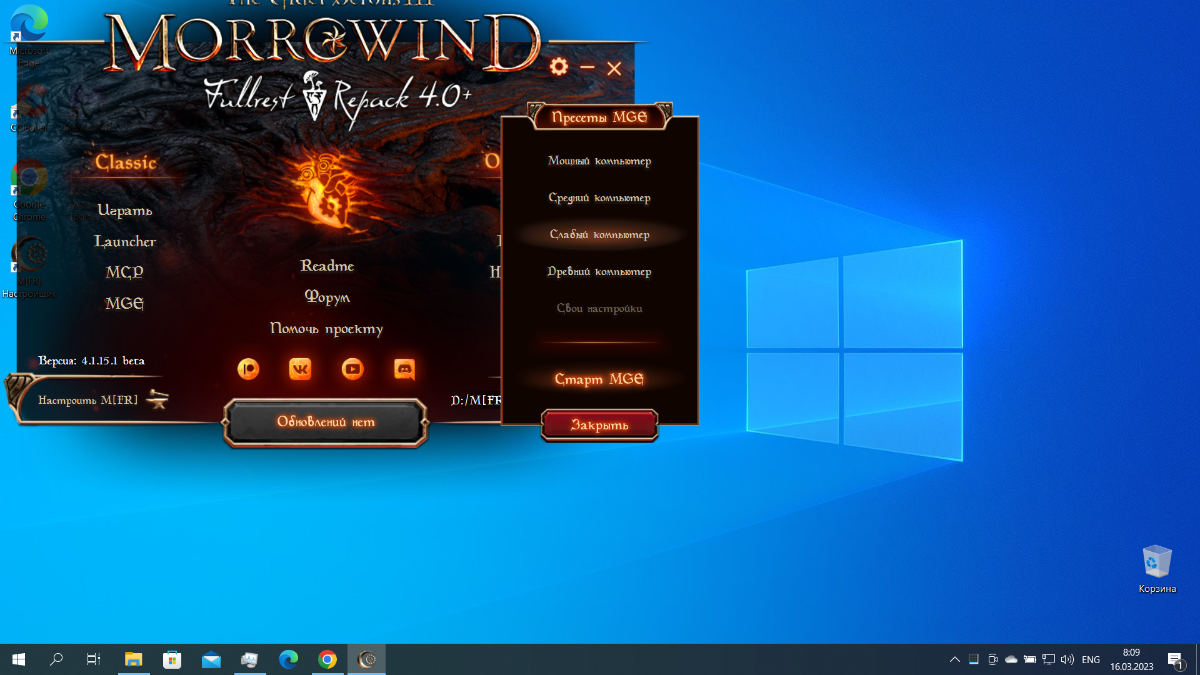Screen dimensions: 1200x675
Task: Click the OneDrive cloud tray icon
Action: tap(1011, 660)
